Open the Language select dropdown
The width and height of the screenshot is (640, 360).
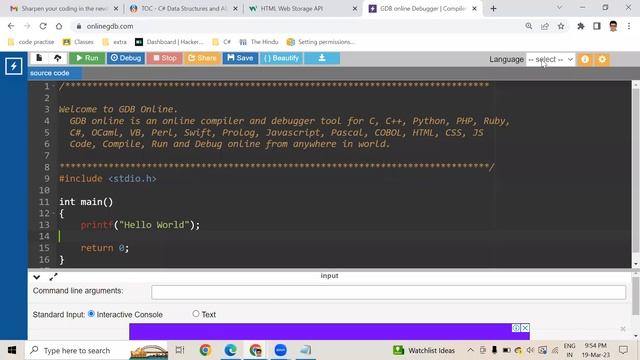(x=550, y=60)
